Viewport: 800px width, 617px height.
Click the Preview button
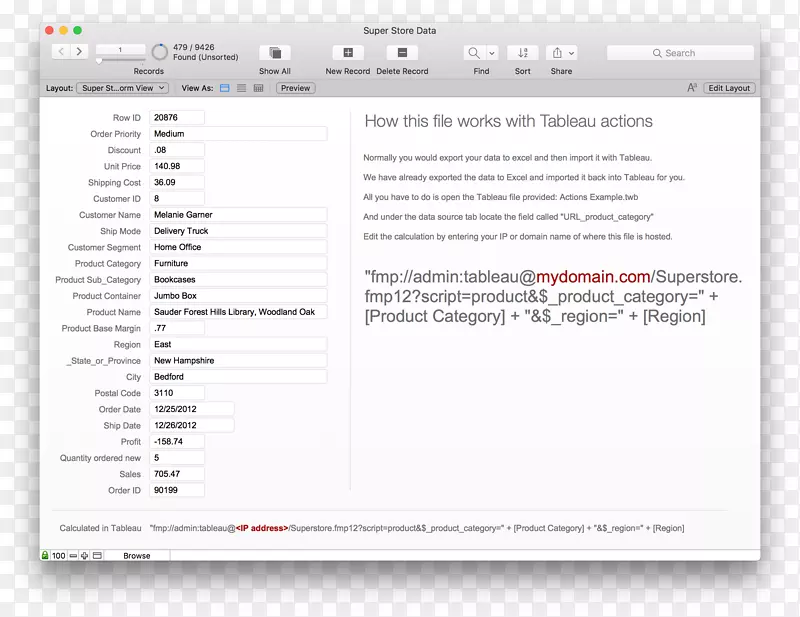point(295,88)
